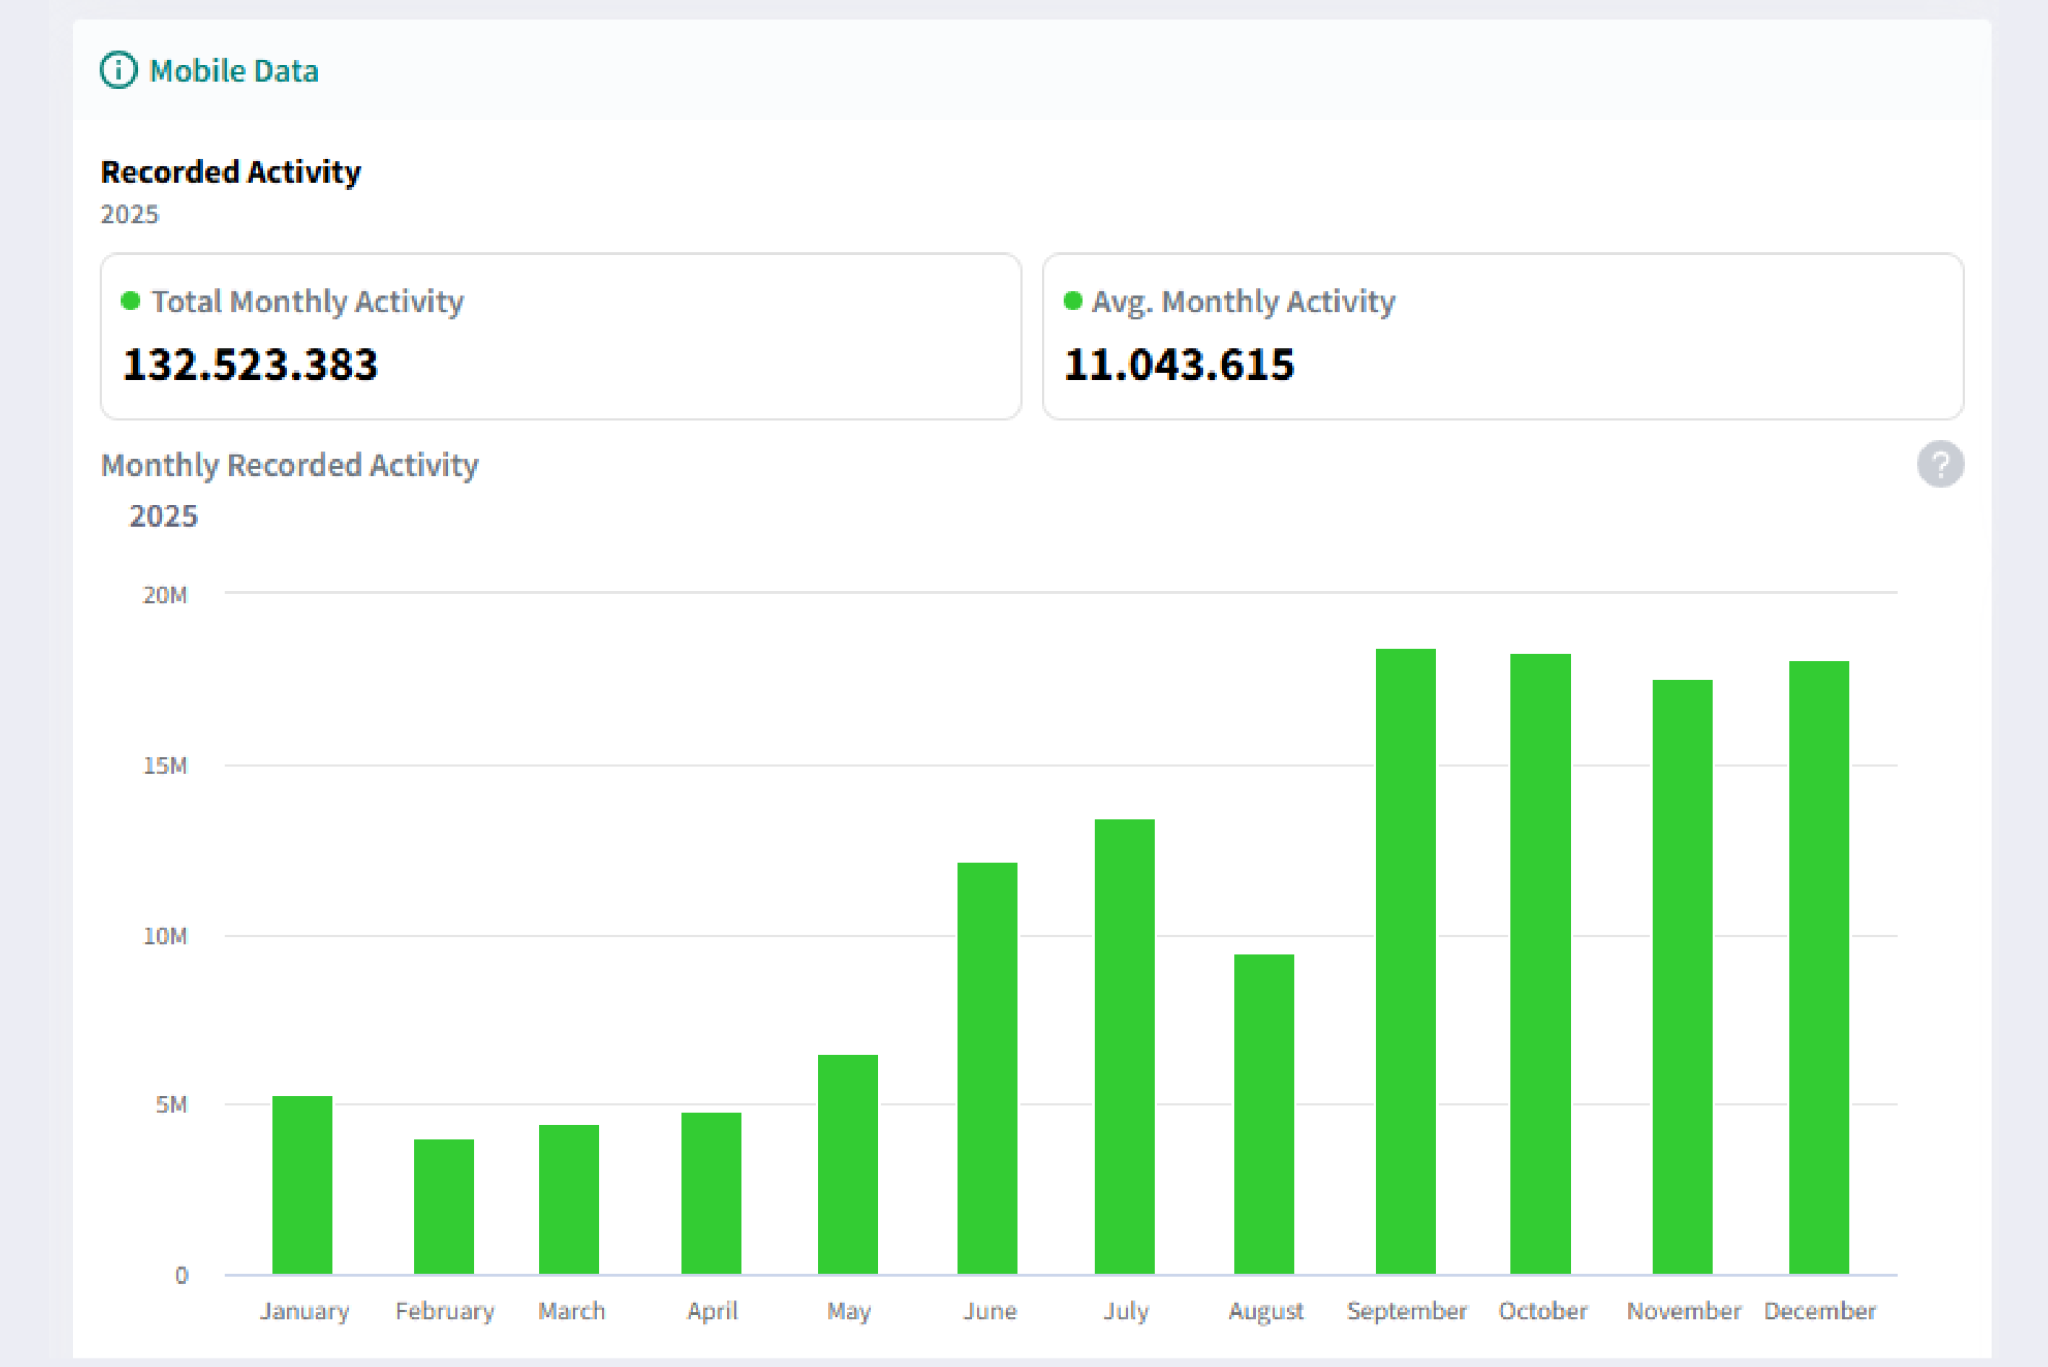The height and width of the screenshot is (1367, 2048).
Task: Click the November axis label
Action: 1684,1311
